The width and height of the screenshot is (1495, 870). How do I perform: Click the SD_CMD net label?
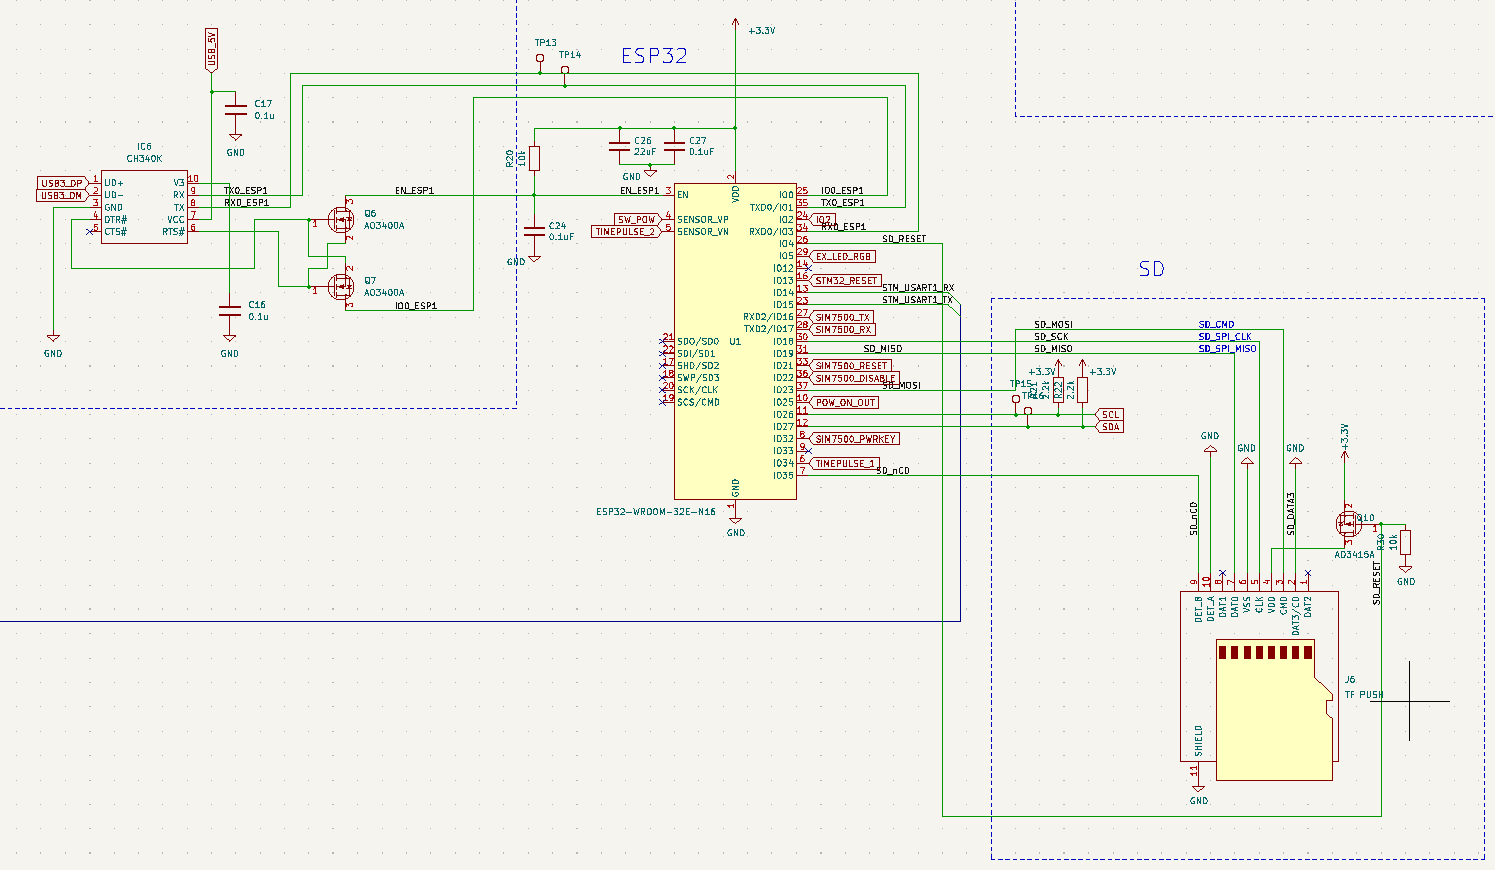pyautogui.click(x=1216, y=325)
